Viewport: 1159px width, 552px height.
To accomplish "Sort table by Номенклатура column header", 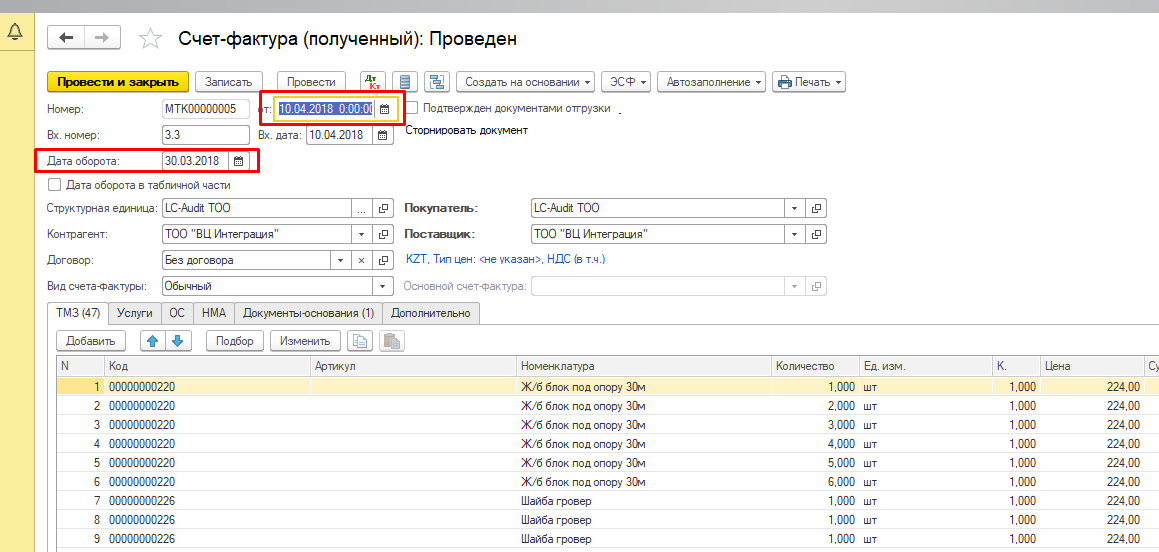I will point(643,366).
